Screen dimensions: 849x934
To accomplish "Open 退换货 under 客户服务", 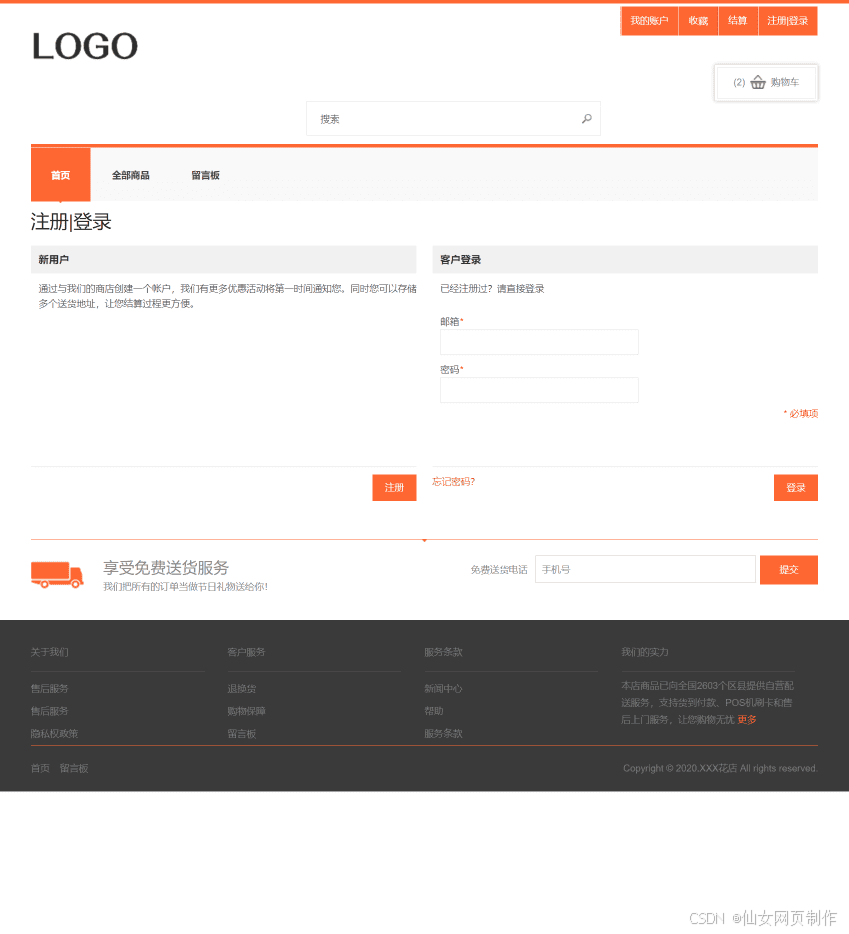I will click(x=240, y=688).
